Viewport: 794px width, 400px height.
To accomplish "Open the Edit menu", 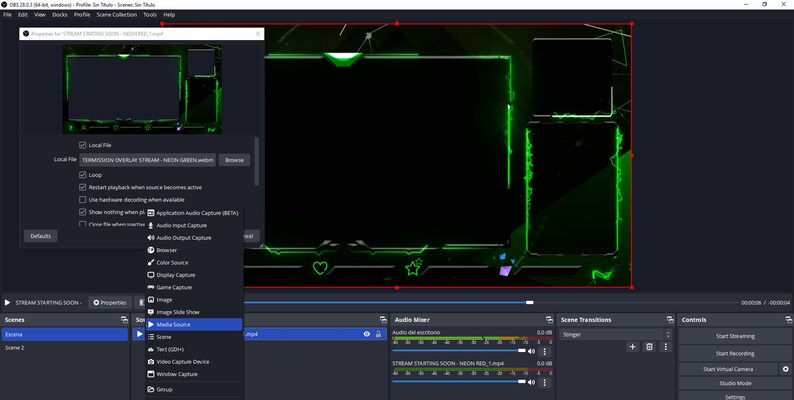I will [x=23, y=15].
